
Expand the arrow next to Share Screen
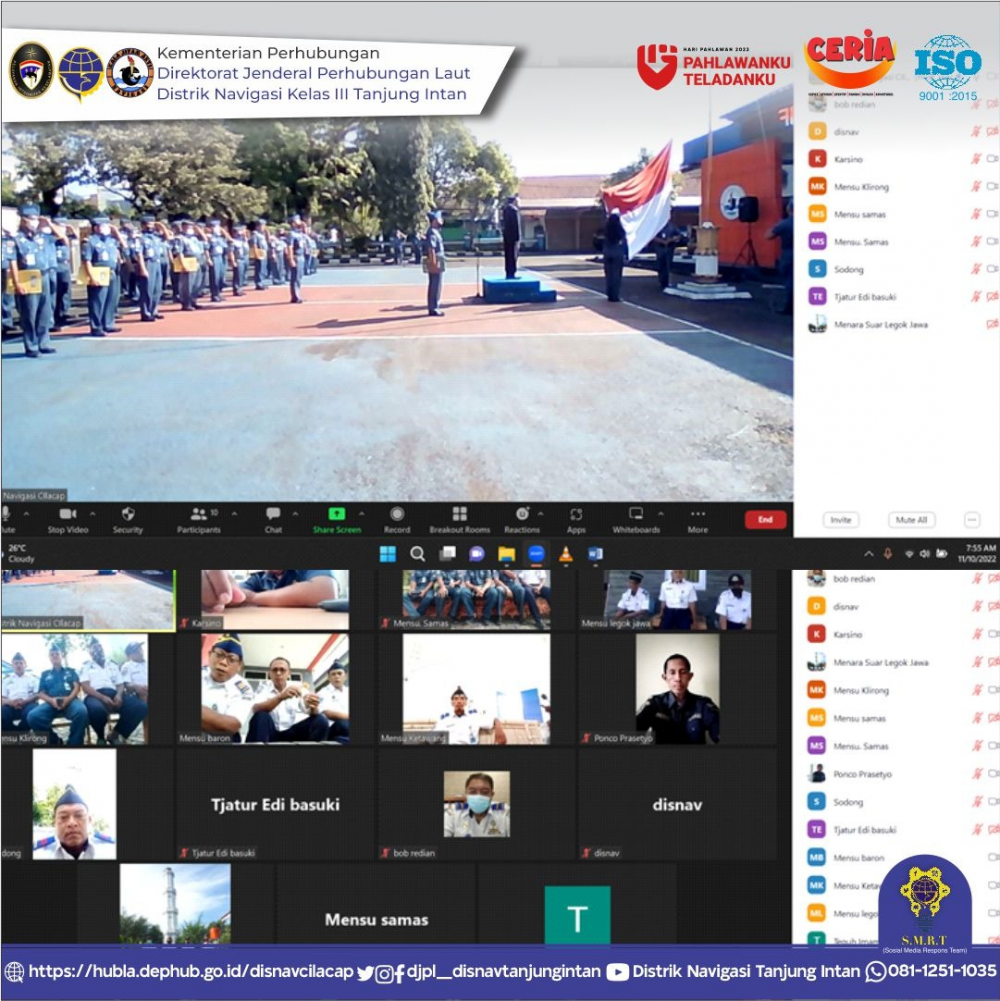361,513
